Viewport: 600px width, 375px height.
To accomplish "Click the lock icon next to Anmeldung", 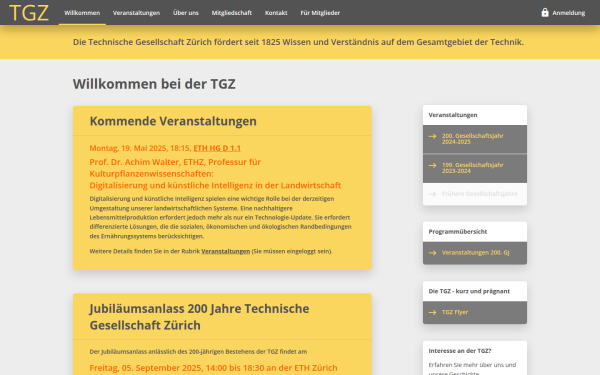I will [545, 13].
